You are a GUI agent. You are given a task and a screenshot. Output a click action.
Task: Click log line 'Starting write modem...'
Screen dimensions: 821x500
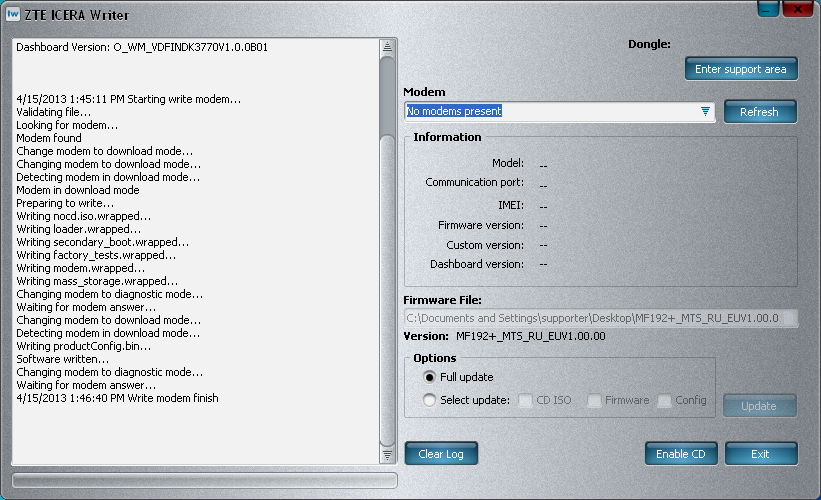coord(184,99)
